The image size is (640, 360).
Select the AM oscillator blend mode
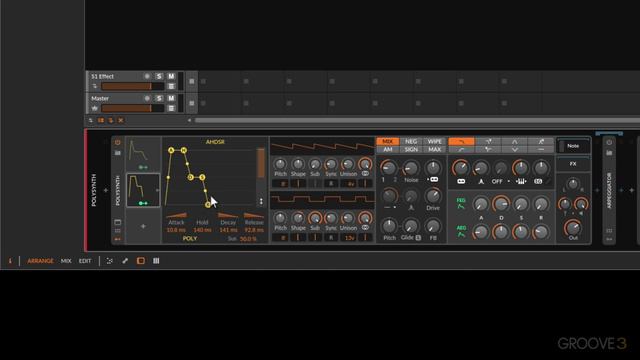(388, 149)
